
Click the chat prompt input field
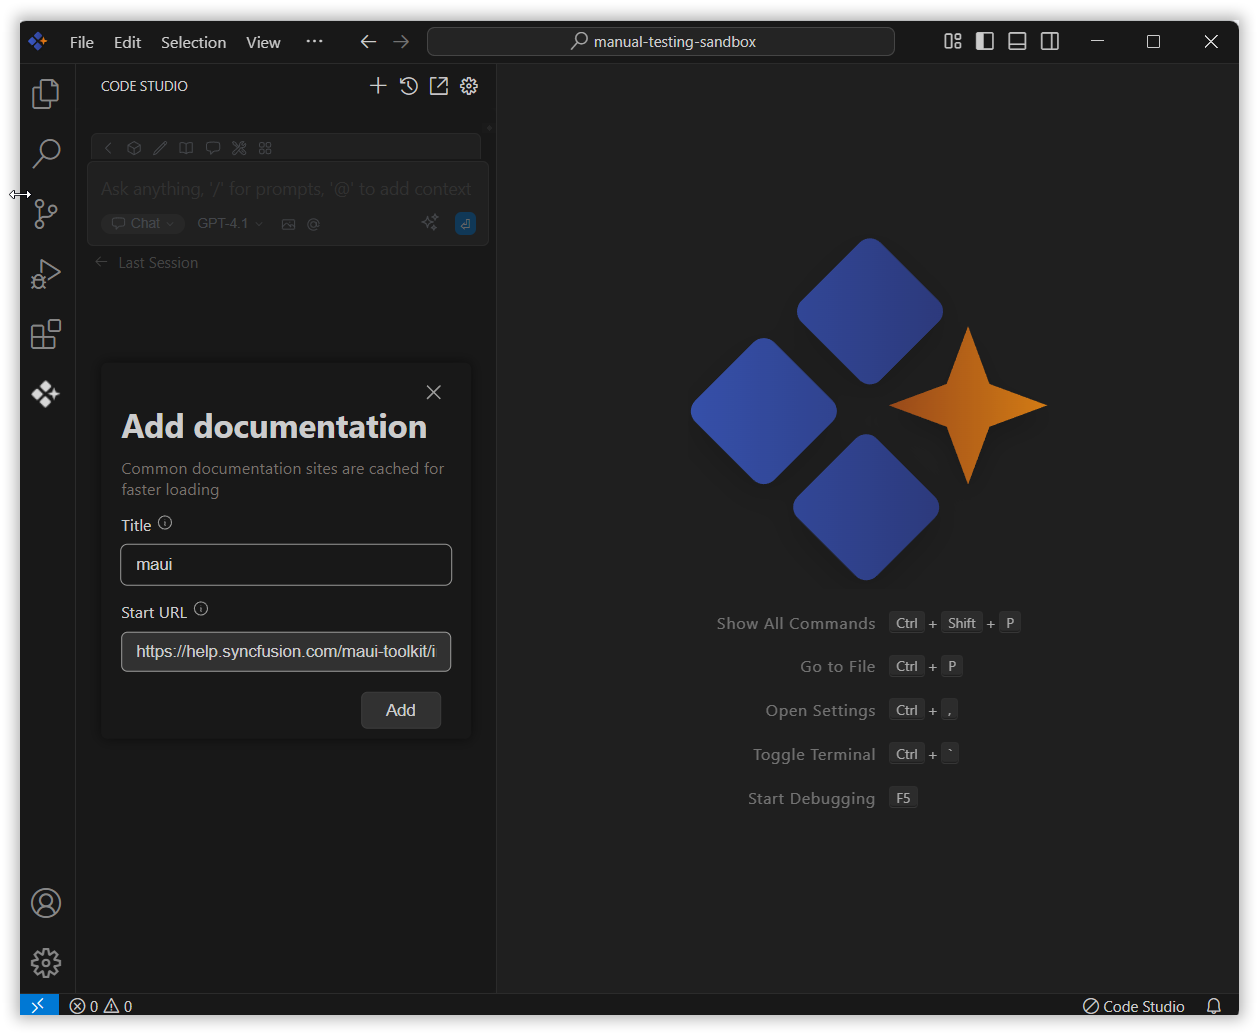[286, 189]
